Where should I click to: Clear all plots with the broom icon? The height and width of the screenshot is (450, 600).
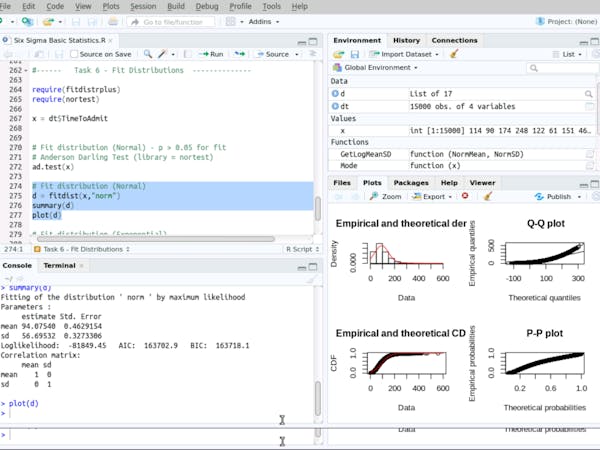click(x=488, y=196)
